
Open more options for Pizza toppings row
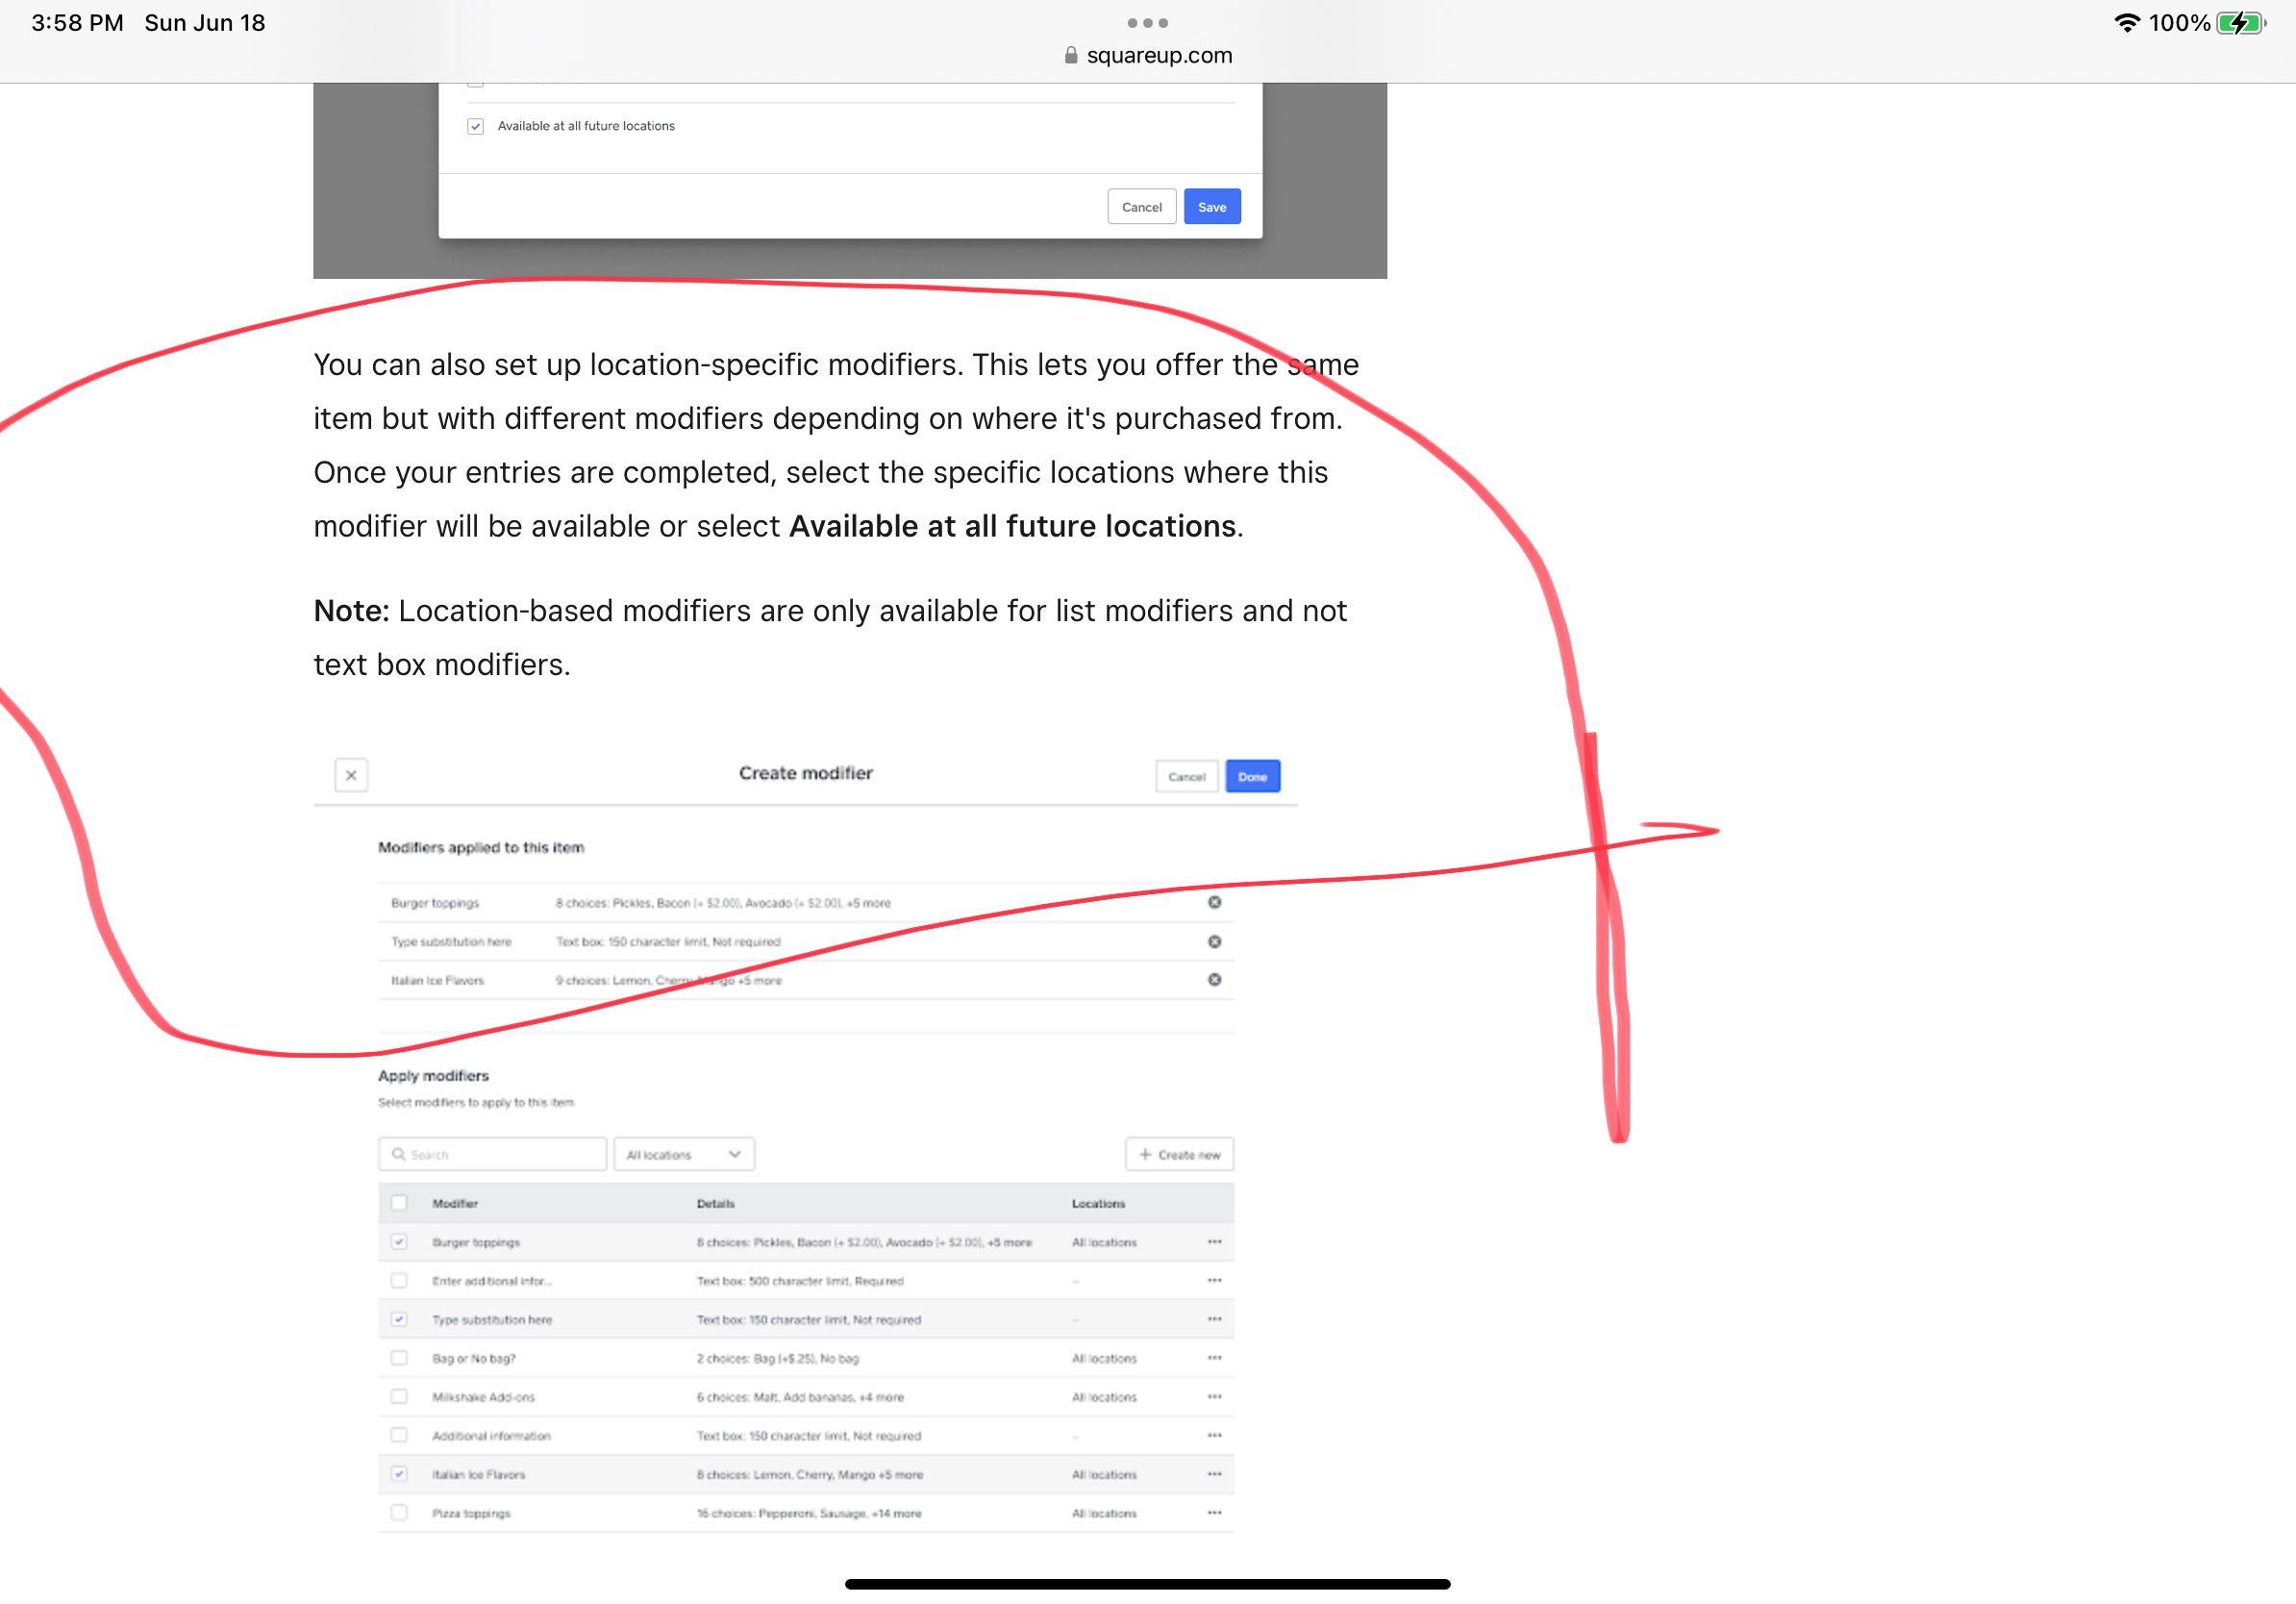pos(1214,1513)
